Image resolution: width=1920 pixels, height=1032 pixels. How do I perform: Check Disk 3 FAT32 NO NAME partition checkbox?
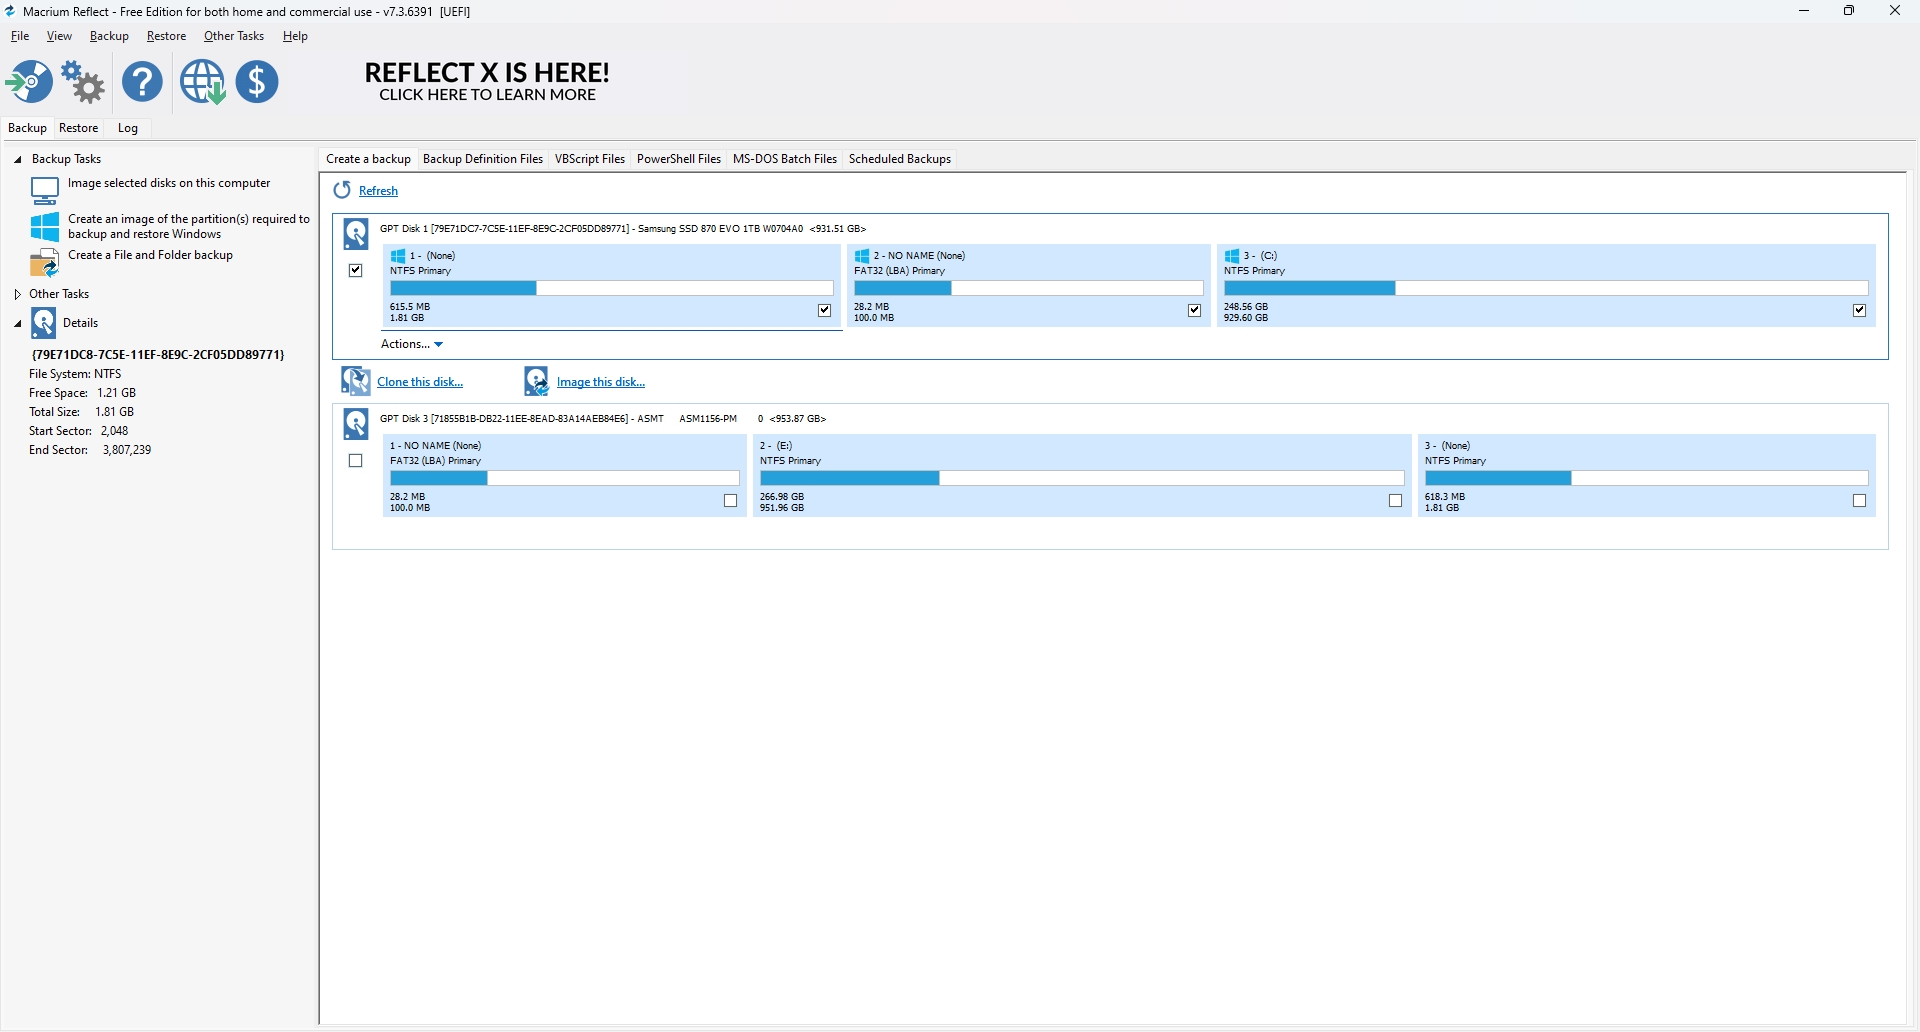(731, 501)
